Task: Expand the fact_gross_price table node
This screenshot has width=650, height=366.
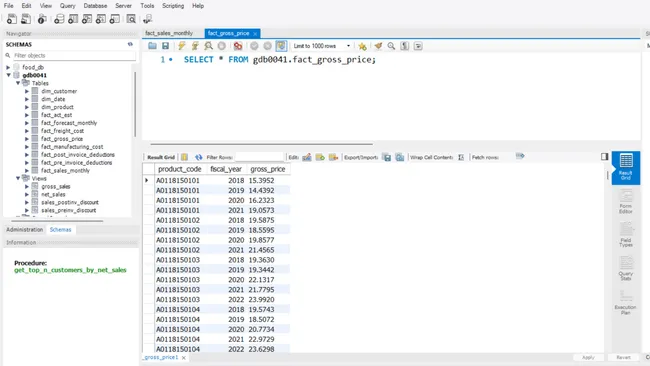Action: pyautogui.click(x=27, y=139)
